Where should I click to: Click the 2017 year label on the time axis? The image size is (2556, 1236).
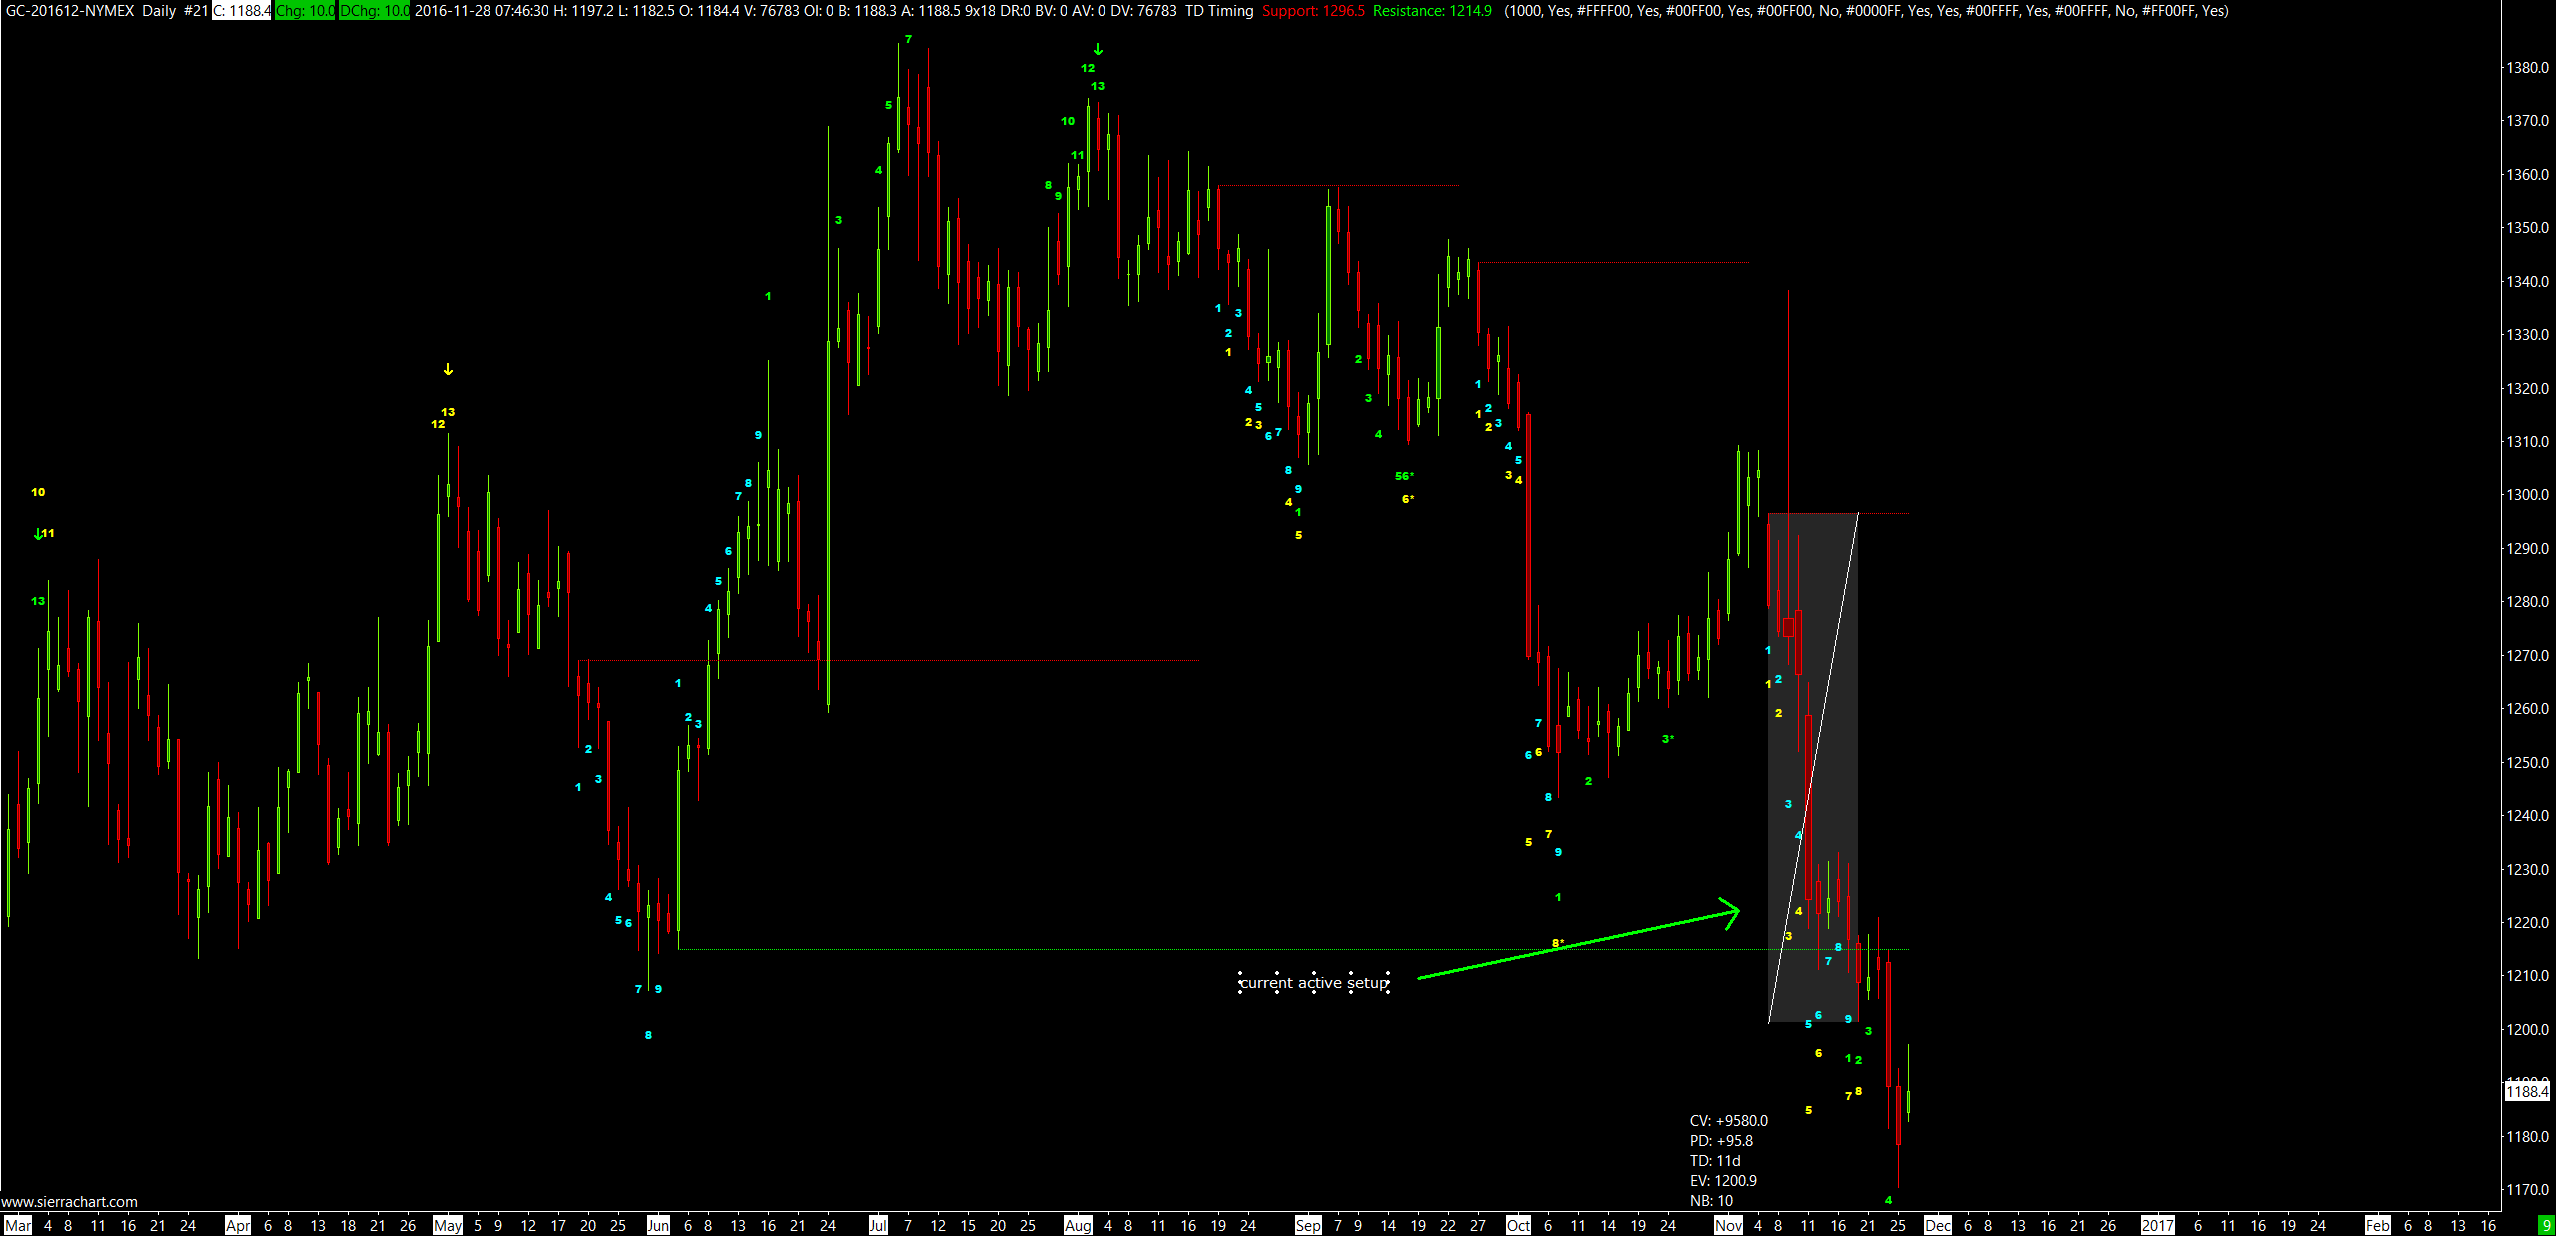[x=2157, y=1225]
